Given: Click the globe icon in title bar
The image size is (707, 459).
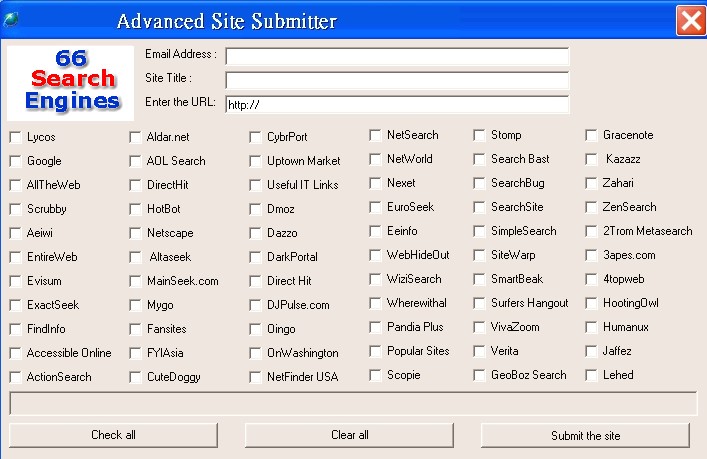Looking at the screenshot, I should pyautogui.click(x=10, y=19).
